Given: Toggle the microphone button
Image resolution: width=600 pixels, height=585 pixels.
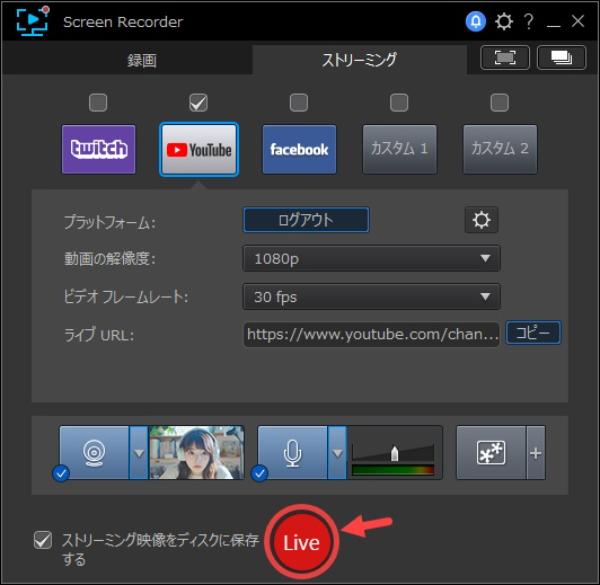Looking at the screenshot, I should (x=293, y=453).
